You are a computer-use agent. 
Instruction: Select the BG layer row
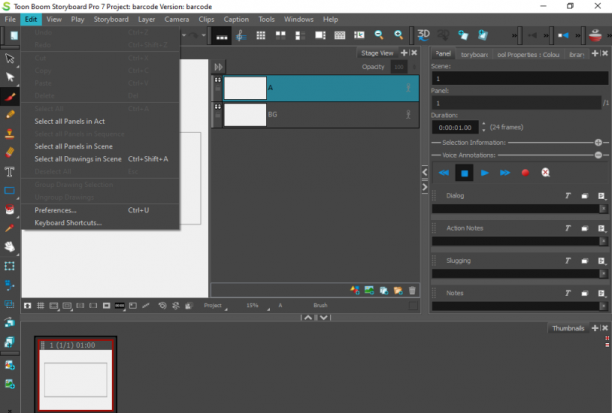(x=315, y=115)
